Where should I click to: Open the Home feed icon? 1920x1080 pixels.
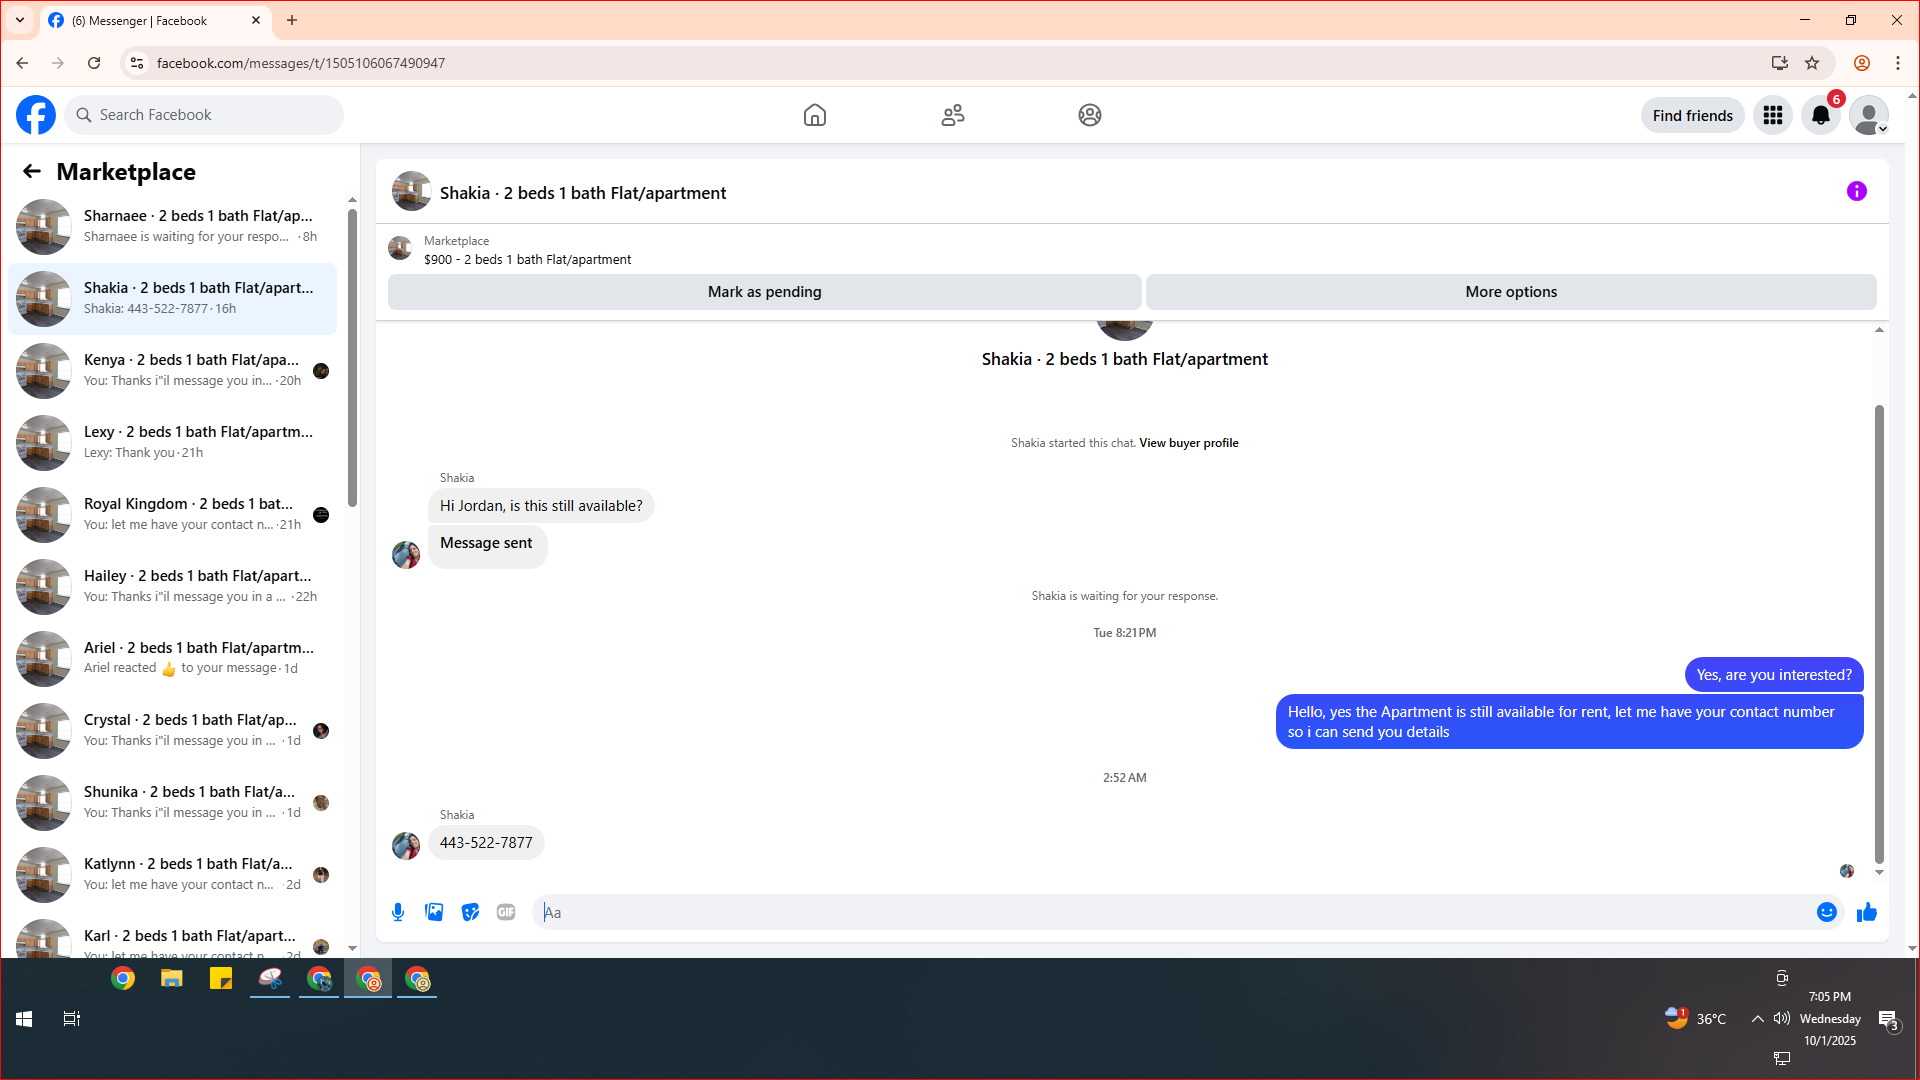[x=815, y=115]
